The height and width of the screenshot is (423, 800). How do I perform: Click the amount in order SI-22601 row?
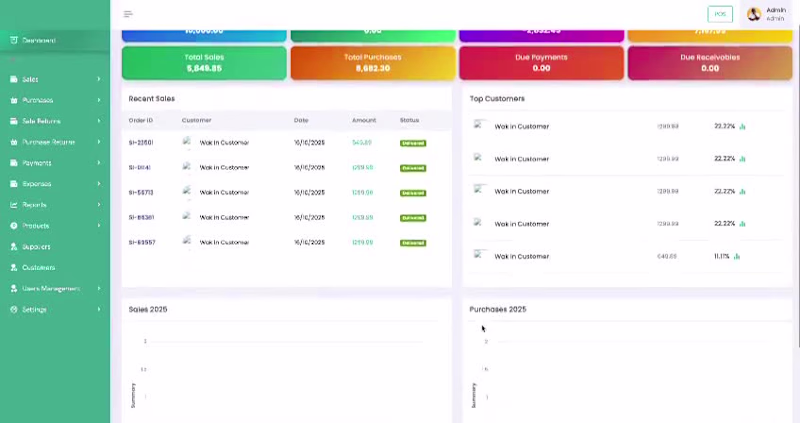(362, 142)
